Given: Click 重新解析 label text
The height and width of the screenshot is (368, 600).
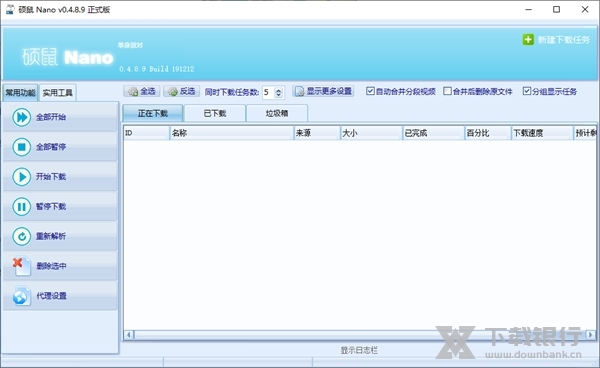Looking at the screenshot, I should 51,236.
